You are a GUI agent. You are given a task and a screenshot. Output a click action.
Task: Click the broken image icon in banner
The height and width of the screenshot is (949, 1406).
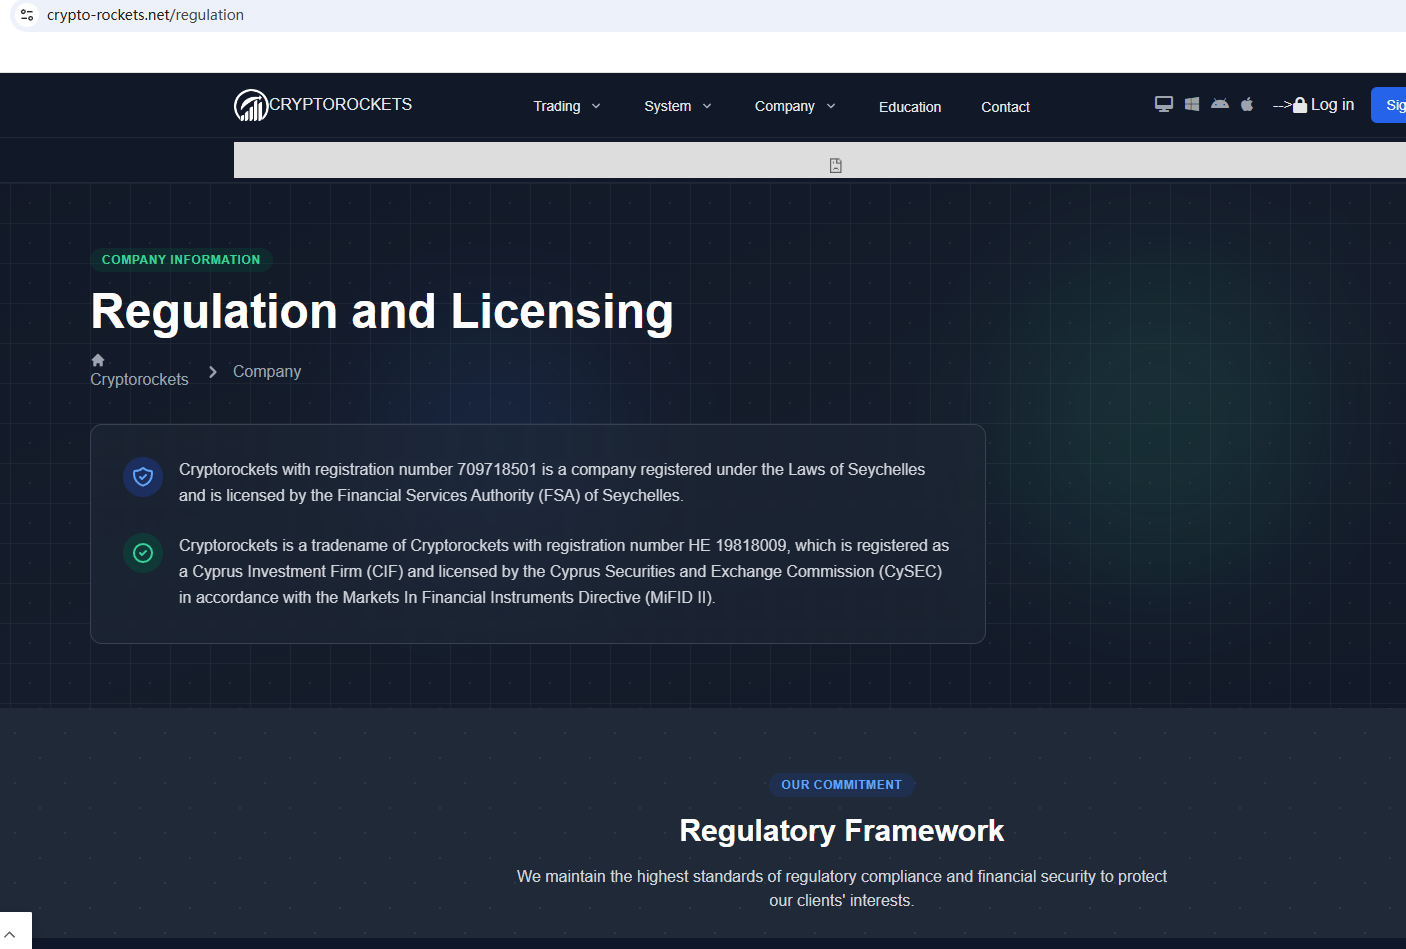[835, 165]
